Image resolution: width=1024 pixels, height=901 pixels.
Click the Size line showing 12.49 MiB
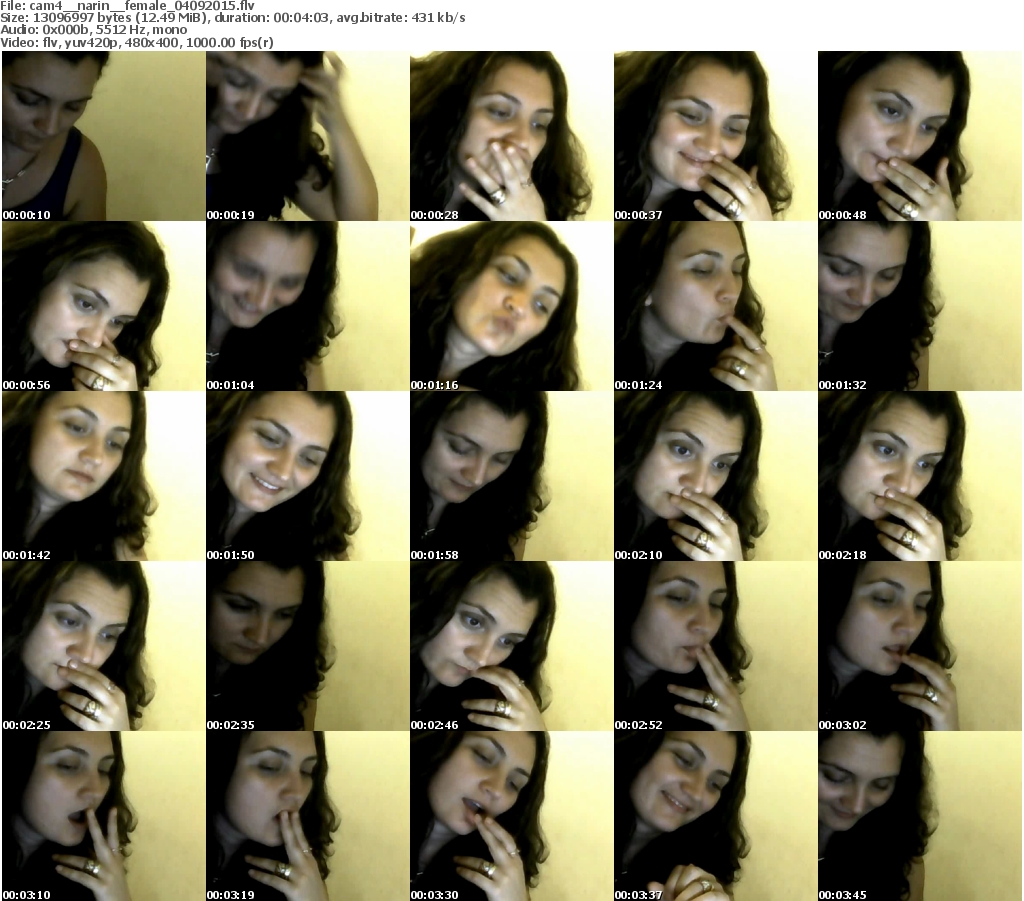[232, 18]
